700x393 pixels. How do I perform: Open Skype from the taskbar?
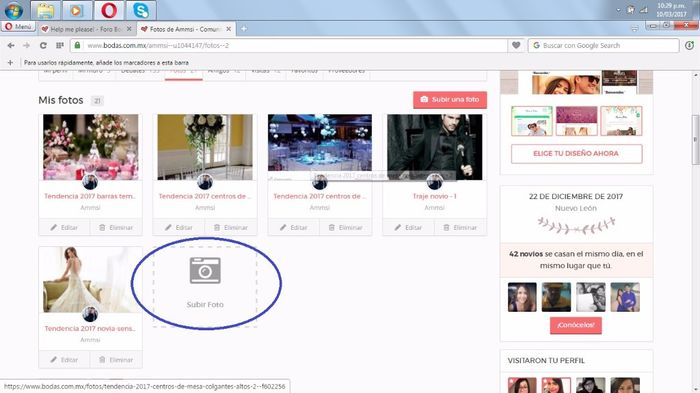click(141, 10)
